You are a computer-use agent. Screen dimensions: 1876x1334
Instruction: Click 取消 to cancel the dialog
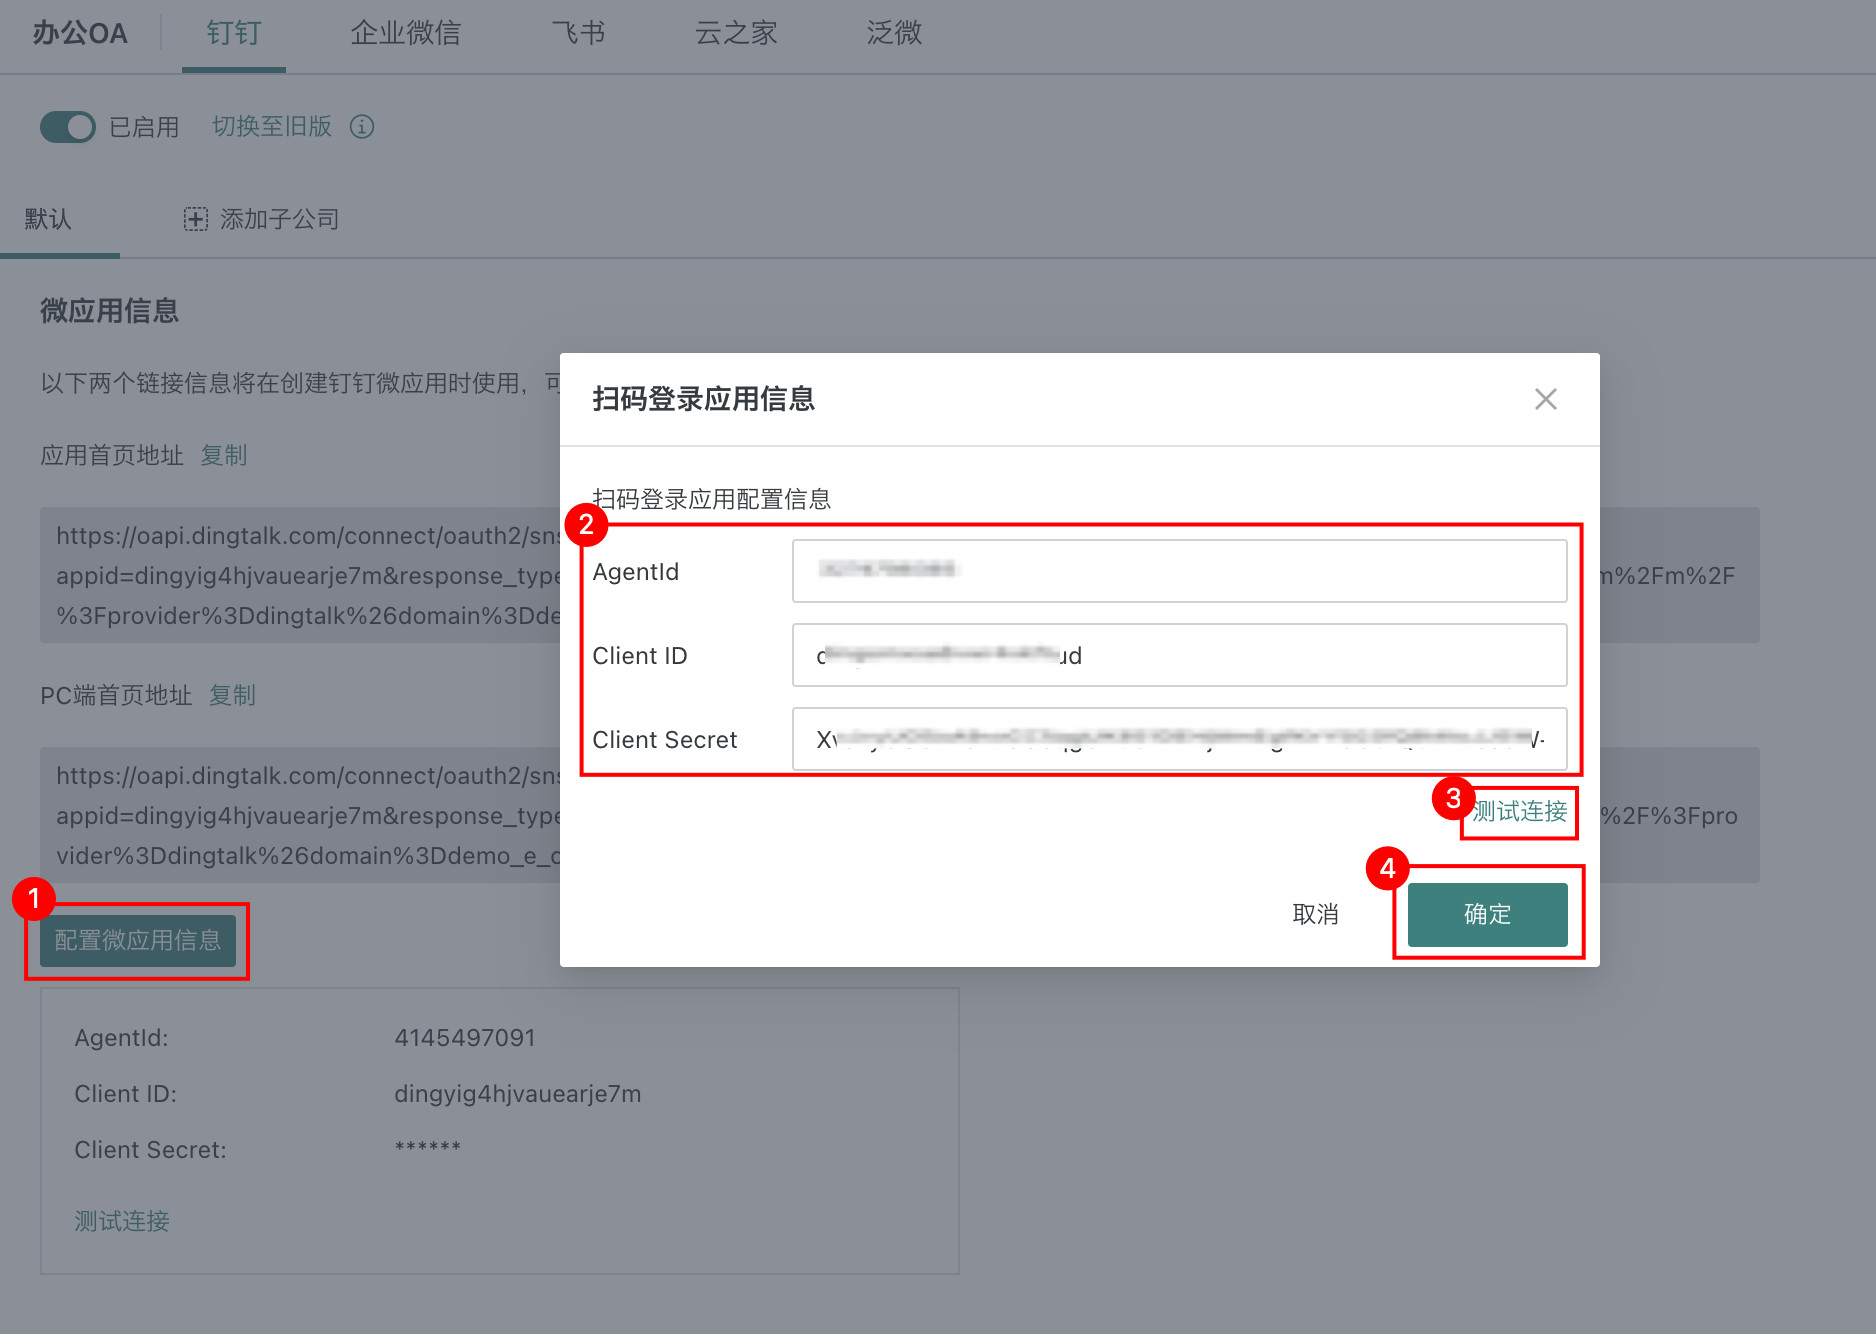click(1315, 914)
